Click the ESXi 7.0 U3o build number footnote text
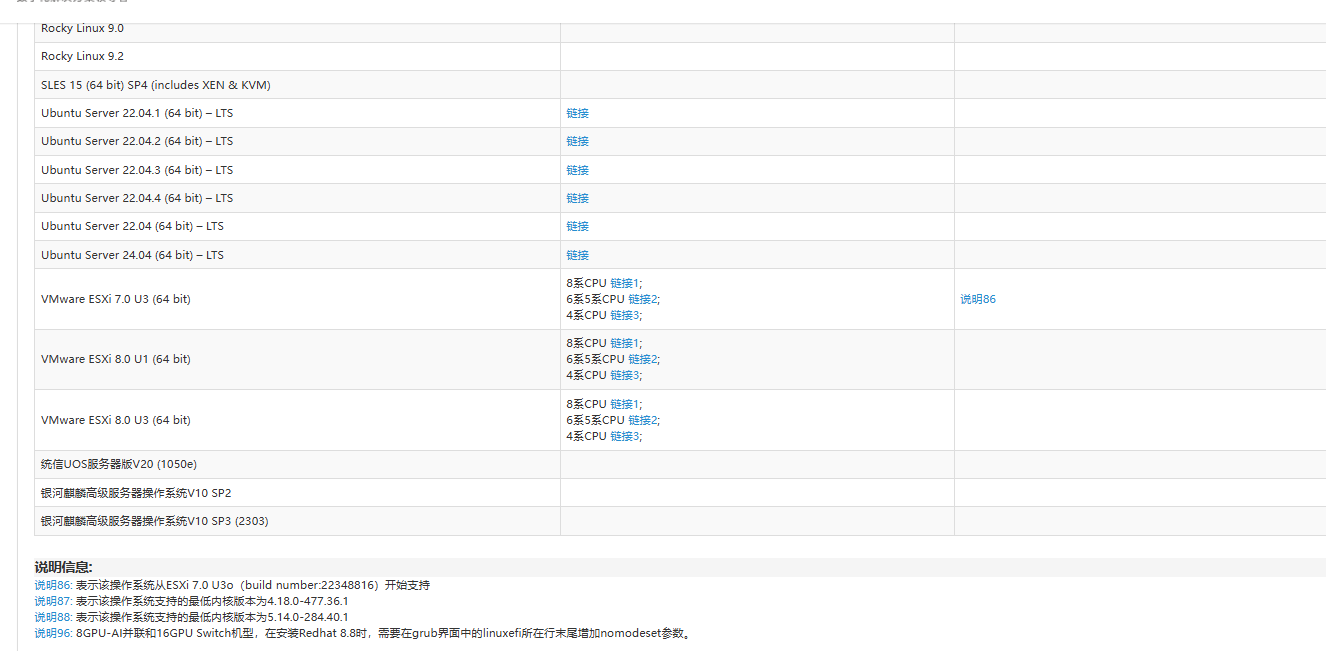Screen dimensions: 1326x651 [253, 585]
